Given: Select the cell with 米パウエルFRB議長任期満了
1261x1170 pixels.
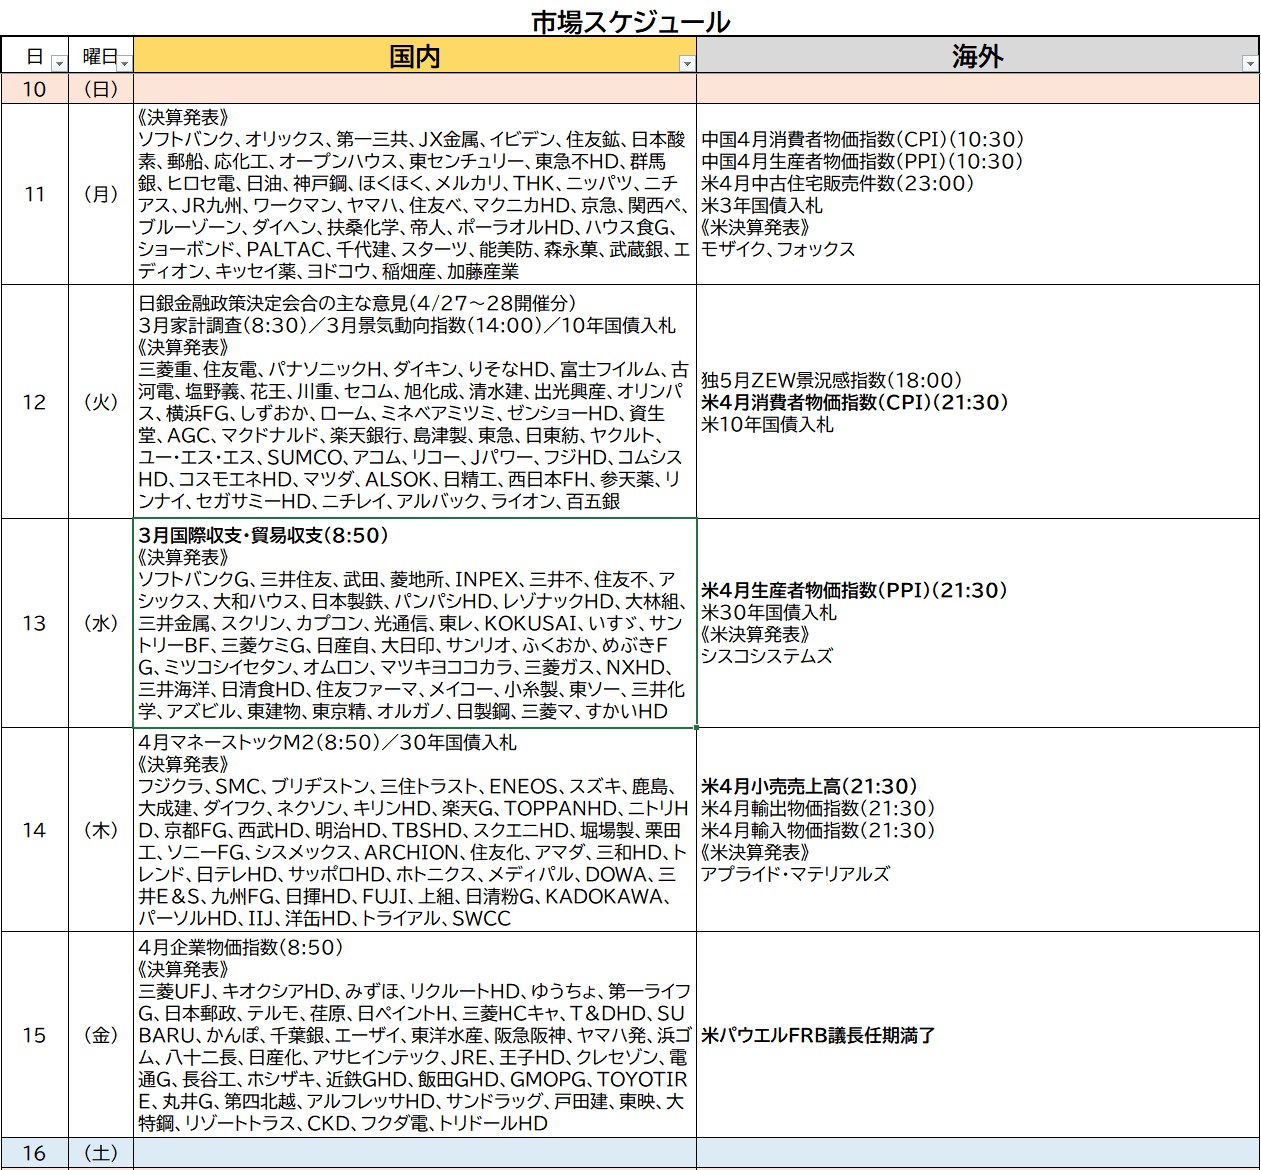Looking at the screenshot, I should pyautogui.click(x=978, y=1035).
